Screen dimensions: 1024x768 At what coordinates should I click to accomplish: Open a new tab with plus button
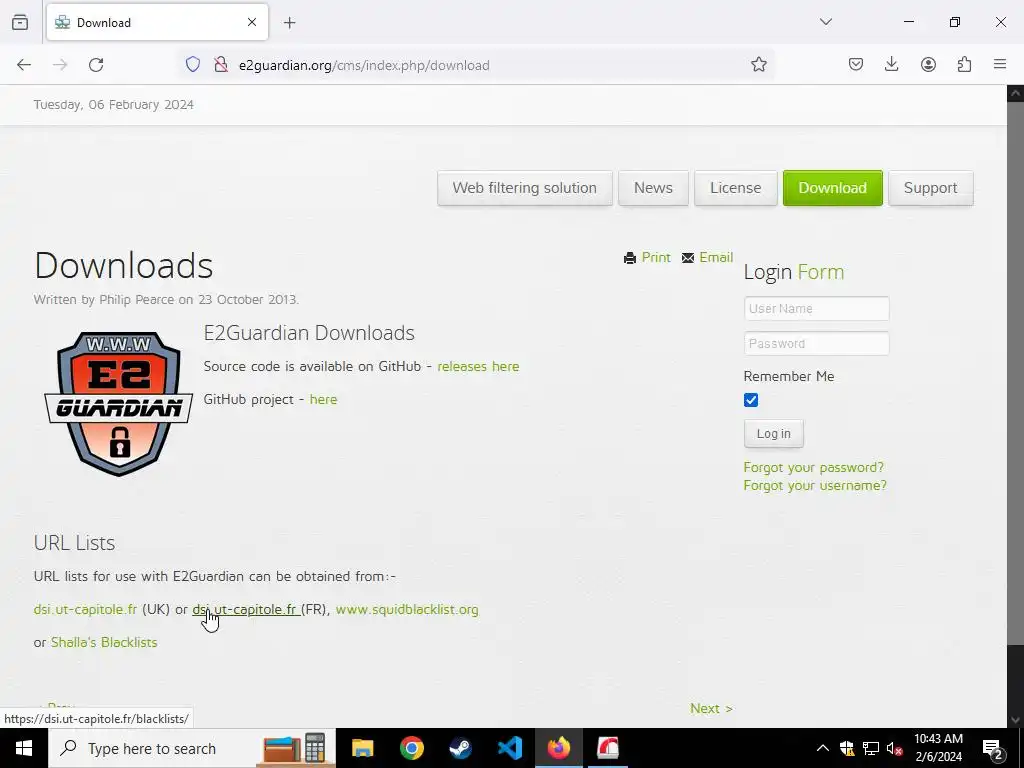click(x=290, y=23)
